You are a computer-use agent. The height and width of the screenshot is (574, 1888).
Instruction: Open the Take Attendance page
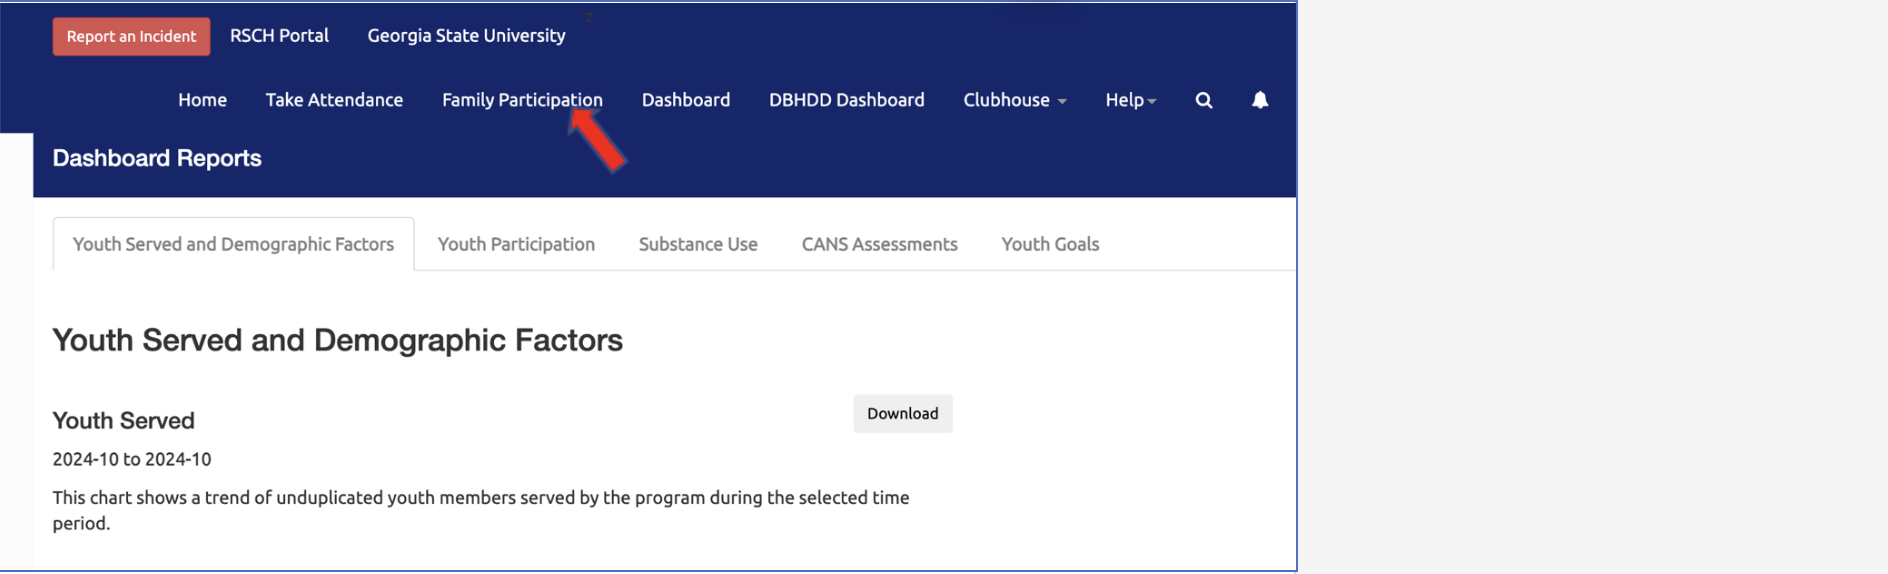[x=334, y=100]
